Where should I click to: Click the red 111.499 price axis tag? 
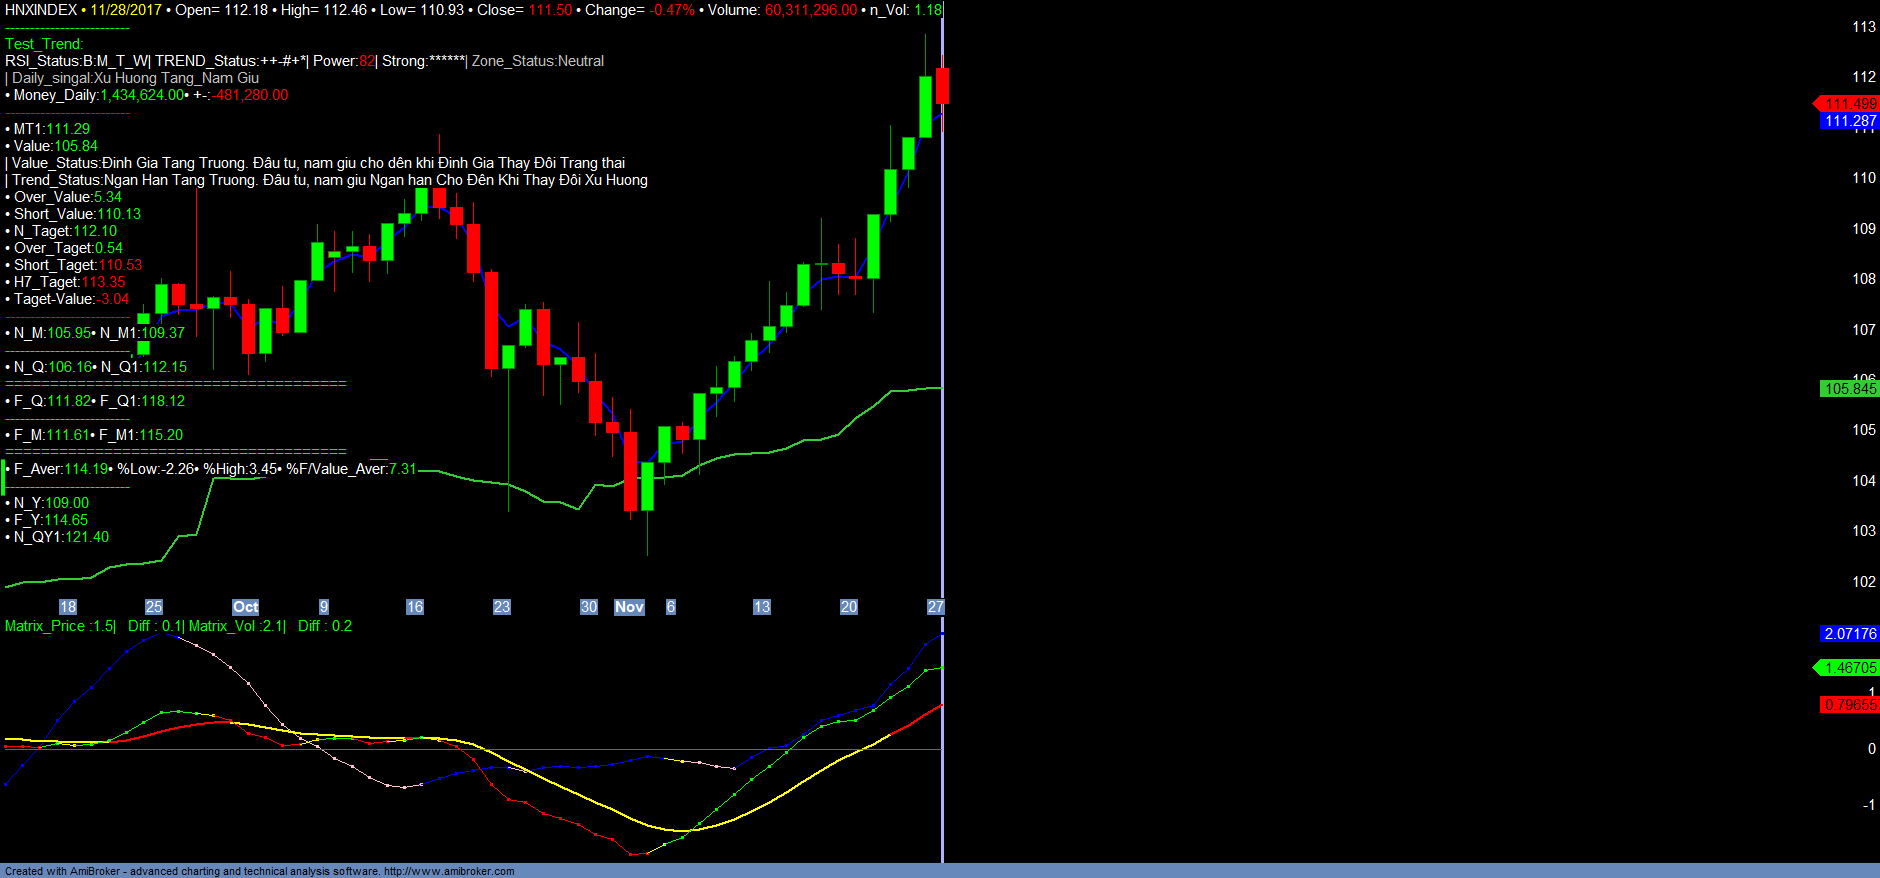[x=1846, y=104]
